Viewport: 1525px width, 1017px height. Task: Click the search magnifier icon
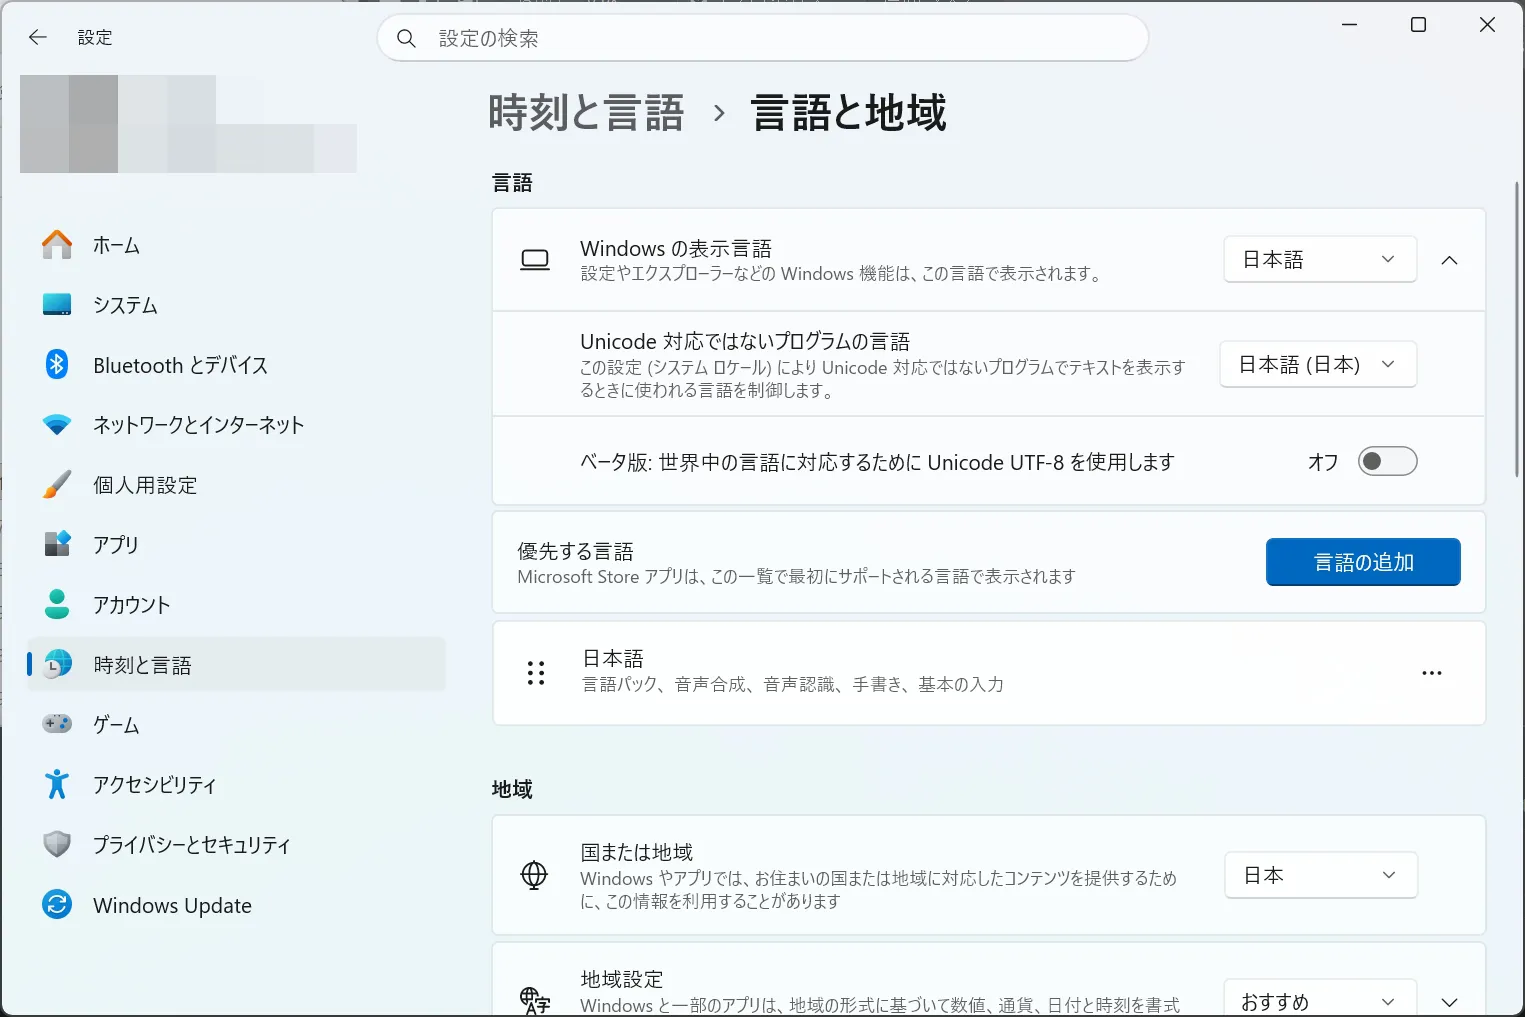click(x=406, y=38)
